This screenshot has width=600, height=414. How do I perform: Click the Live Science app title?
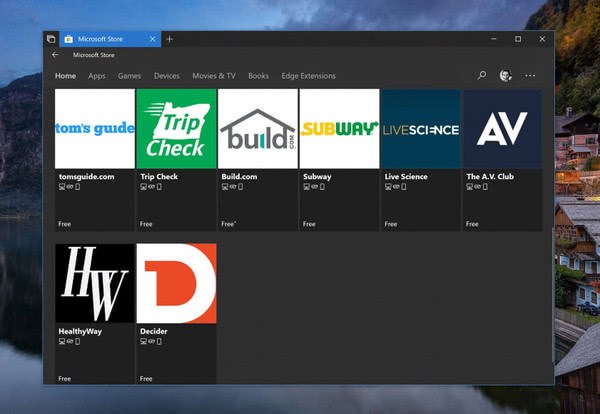[x=406, y=176]
